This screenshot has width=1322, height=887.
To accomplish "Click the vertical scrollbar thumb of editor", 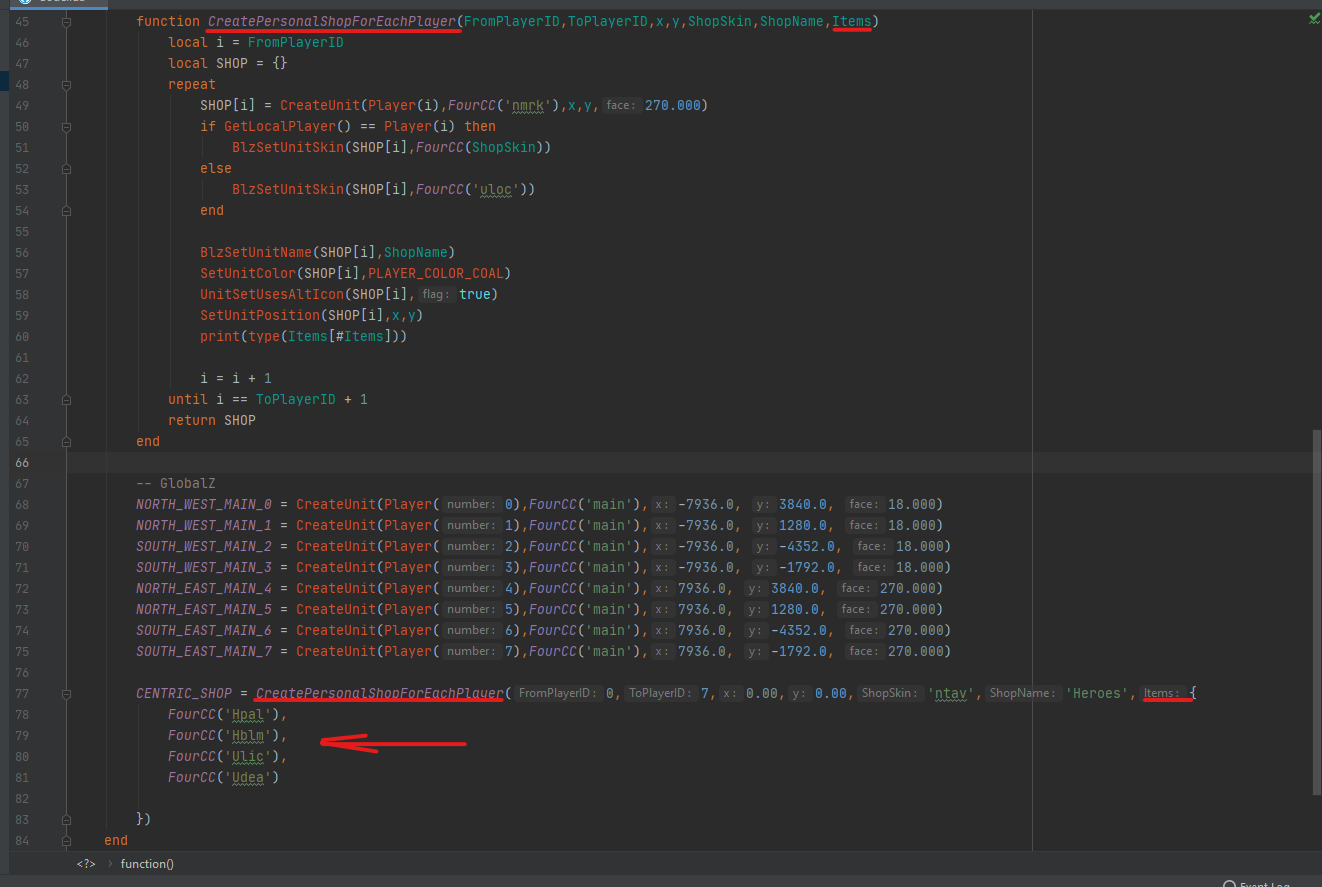I will click(1316, 610).
